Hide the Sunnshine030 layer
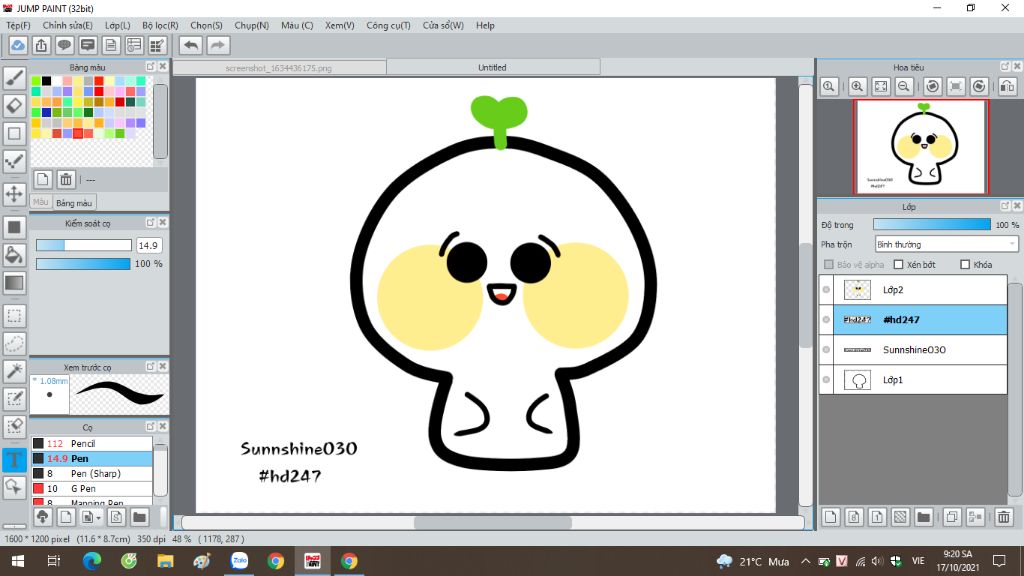1024x576 pixels. pyautogui.click(x=826, y=349)
